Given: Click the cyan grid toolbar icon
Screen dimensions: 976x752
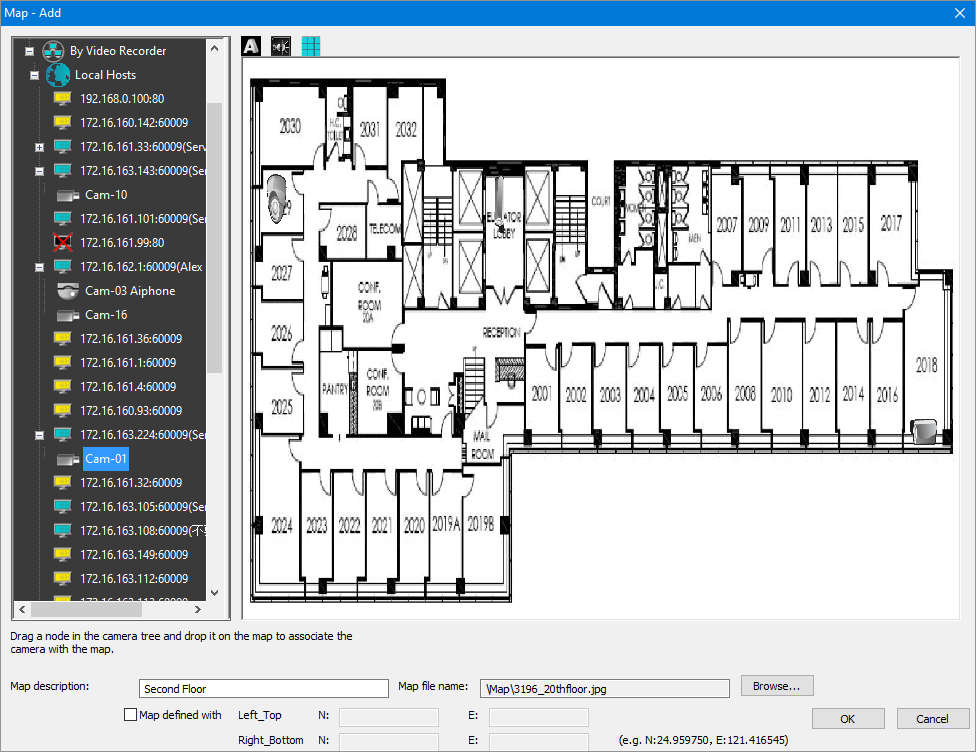Looking at the screenshot, I should [311, 47].
